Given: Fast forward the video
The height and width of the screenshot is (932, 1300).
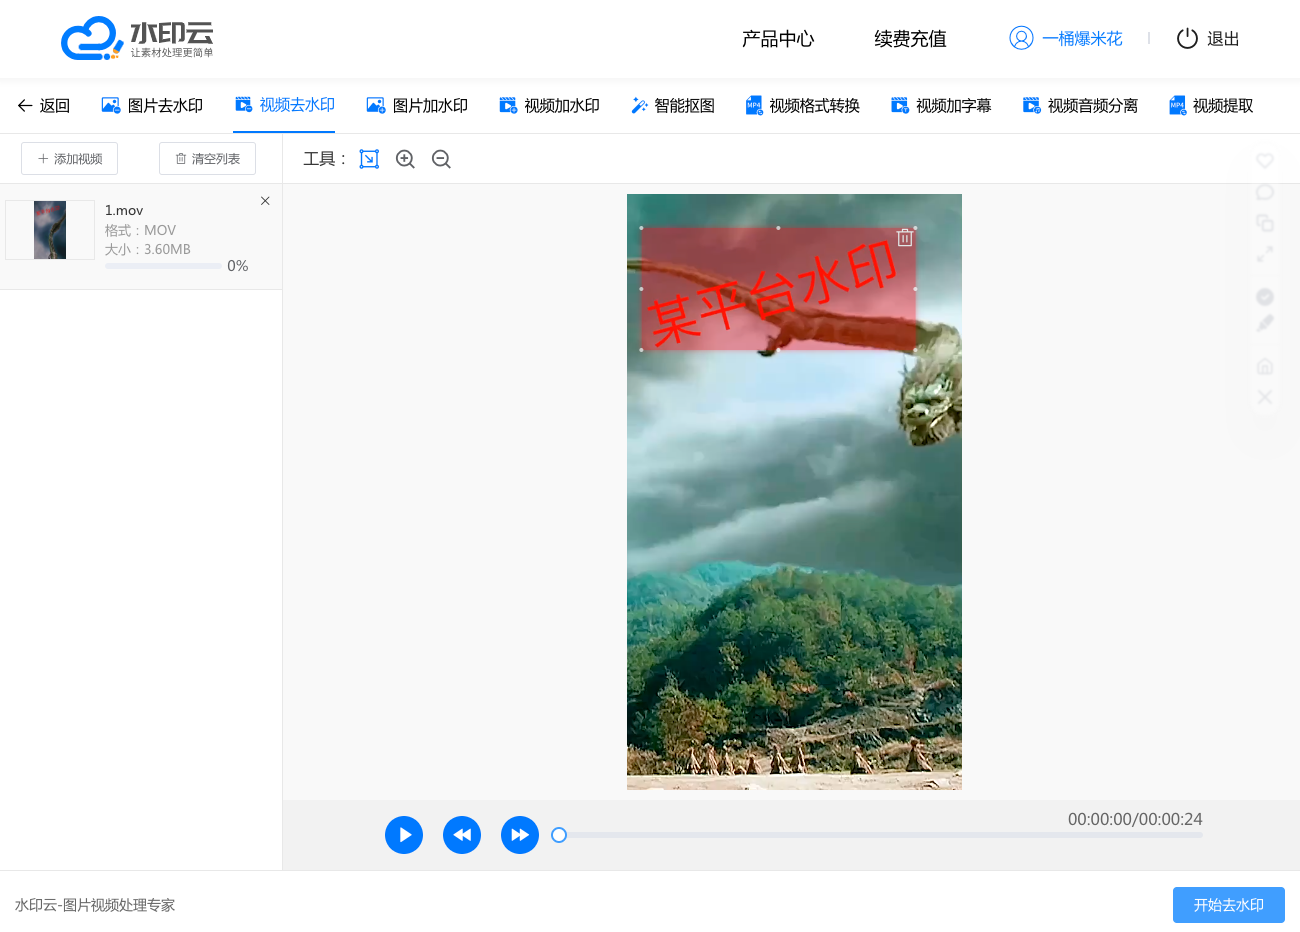Looking at the screenshot, I should click(x=520, y=835).
